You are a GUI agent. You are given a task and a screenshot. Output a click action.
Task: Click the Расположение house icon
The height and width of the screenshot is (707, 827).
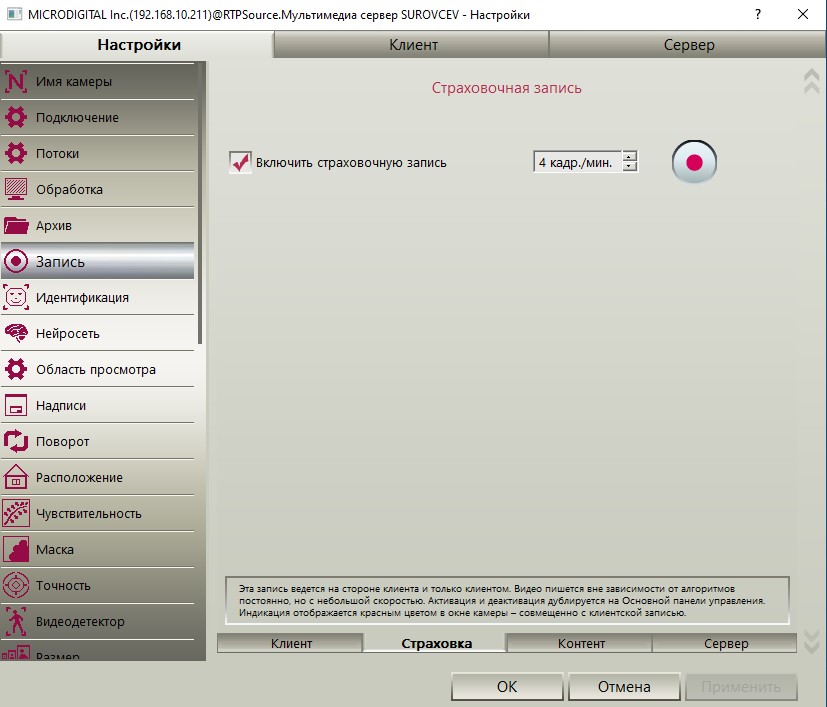[16, 477]
